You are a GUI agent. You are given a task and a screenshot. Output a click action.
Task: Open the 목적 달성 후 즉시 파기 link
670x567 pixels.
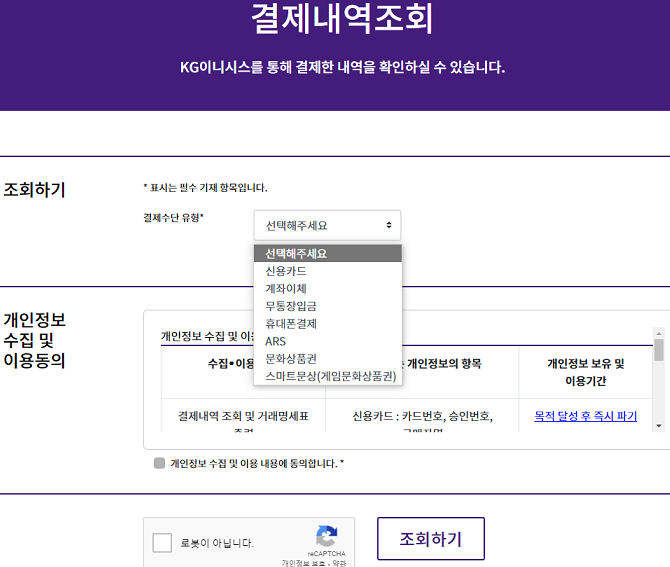pos(585,416)
